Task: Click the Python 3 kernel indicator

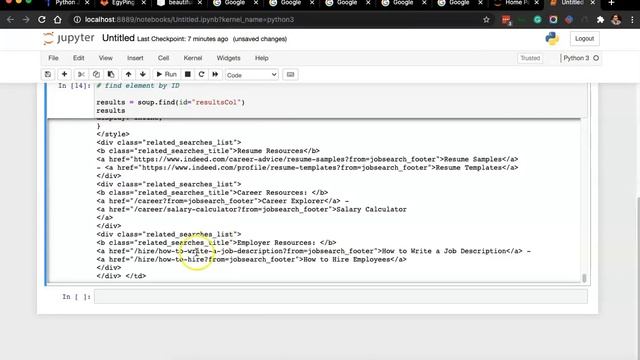Action: (580, 58)
